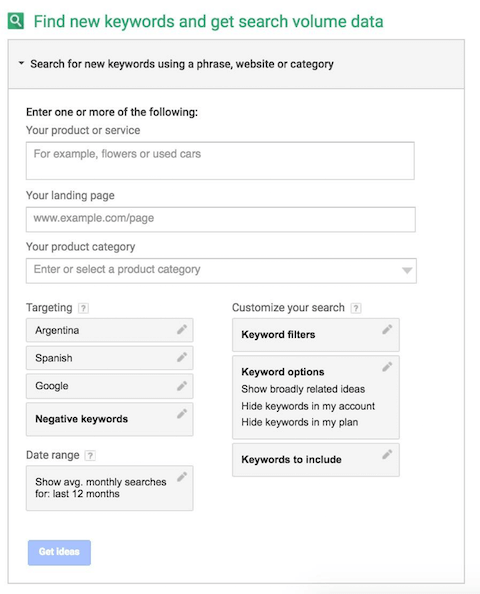Edit Negative keywords via pencil icon

(182, 414)
